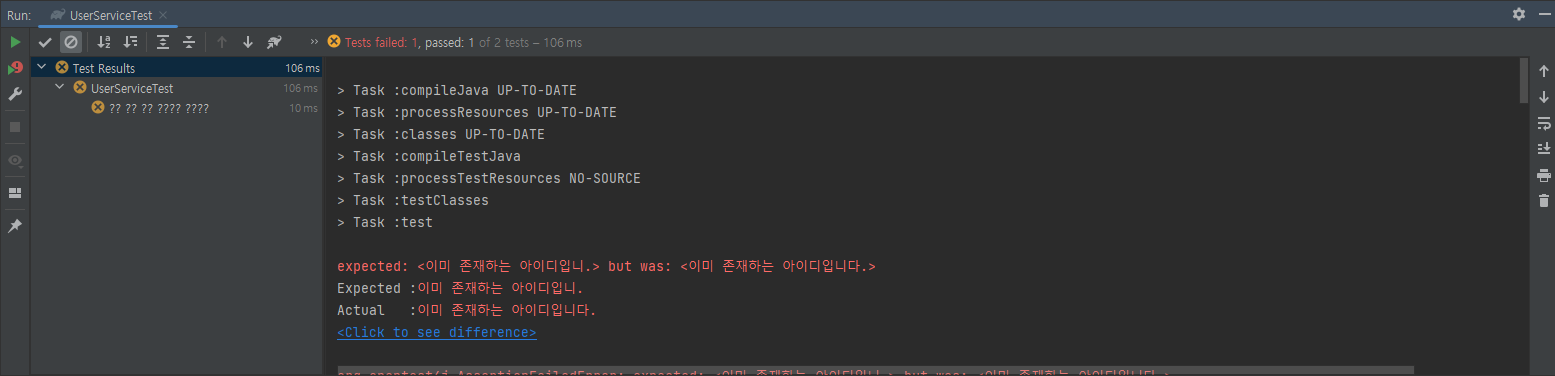Click the 'Task :processResources UP-TO-DATE' line
Viewport: 1555px width, 376px height.
tap(477, 112)
